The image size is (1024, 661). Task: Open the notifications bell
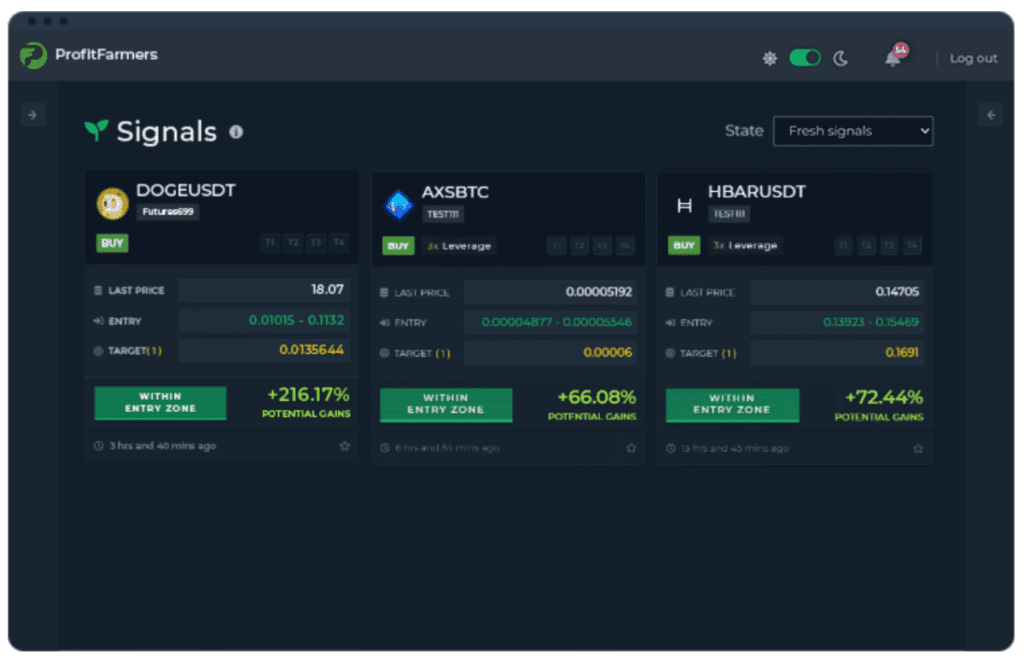(x=893, y=59)
